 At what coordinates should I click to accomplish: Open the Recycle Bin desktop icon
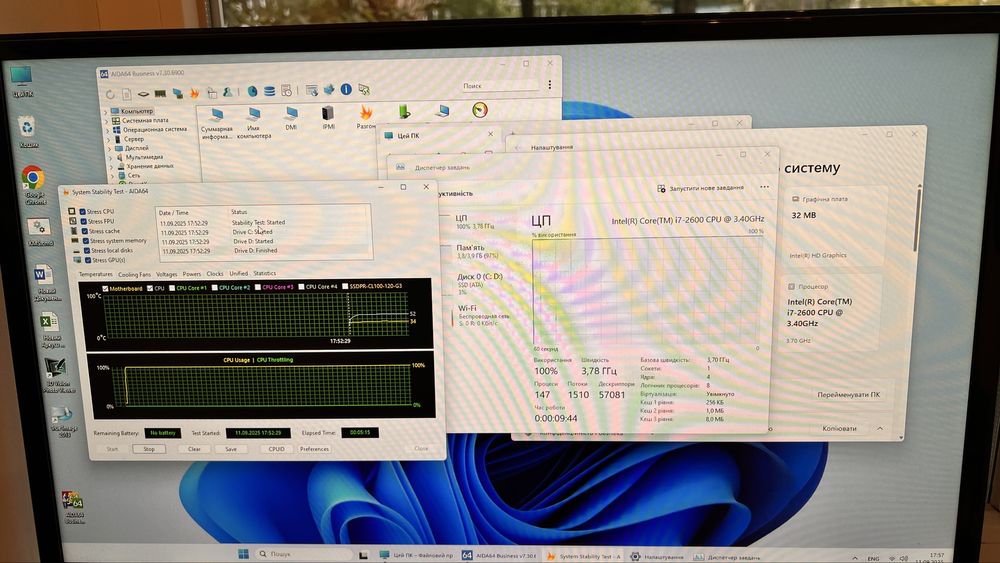[x=27, y=132]
